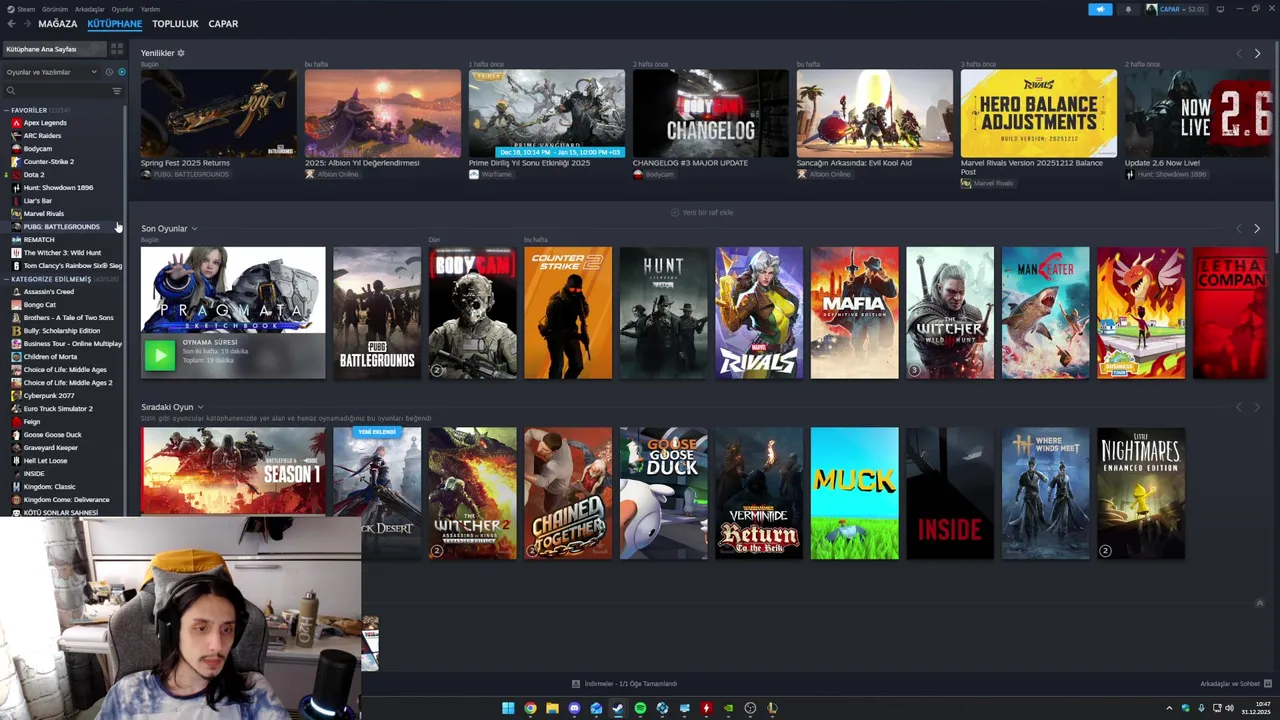Open the Arkadaşlar menu
1280x720 pixels.
[89, 9]
